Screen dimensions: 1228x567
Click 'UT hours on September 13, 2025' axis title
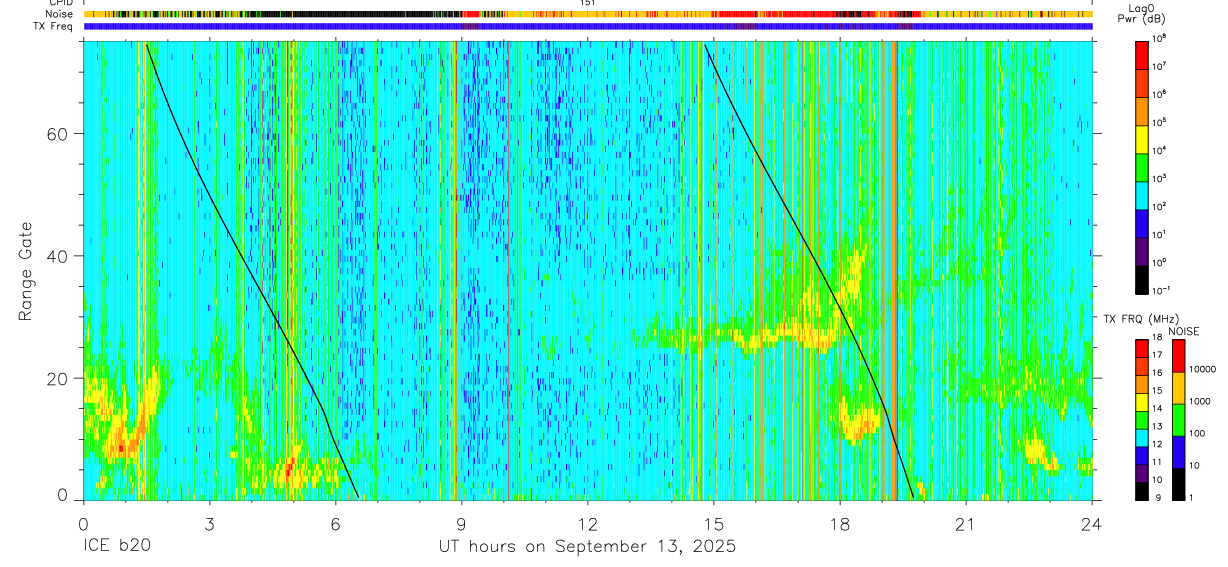(x=588, y=547)
